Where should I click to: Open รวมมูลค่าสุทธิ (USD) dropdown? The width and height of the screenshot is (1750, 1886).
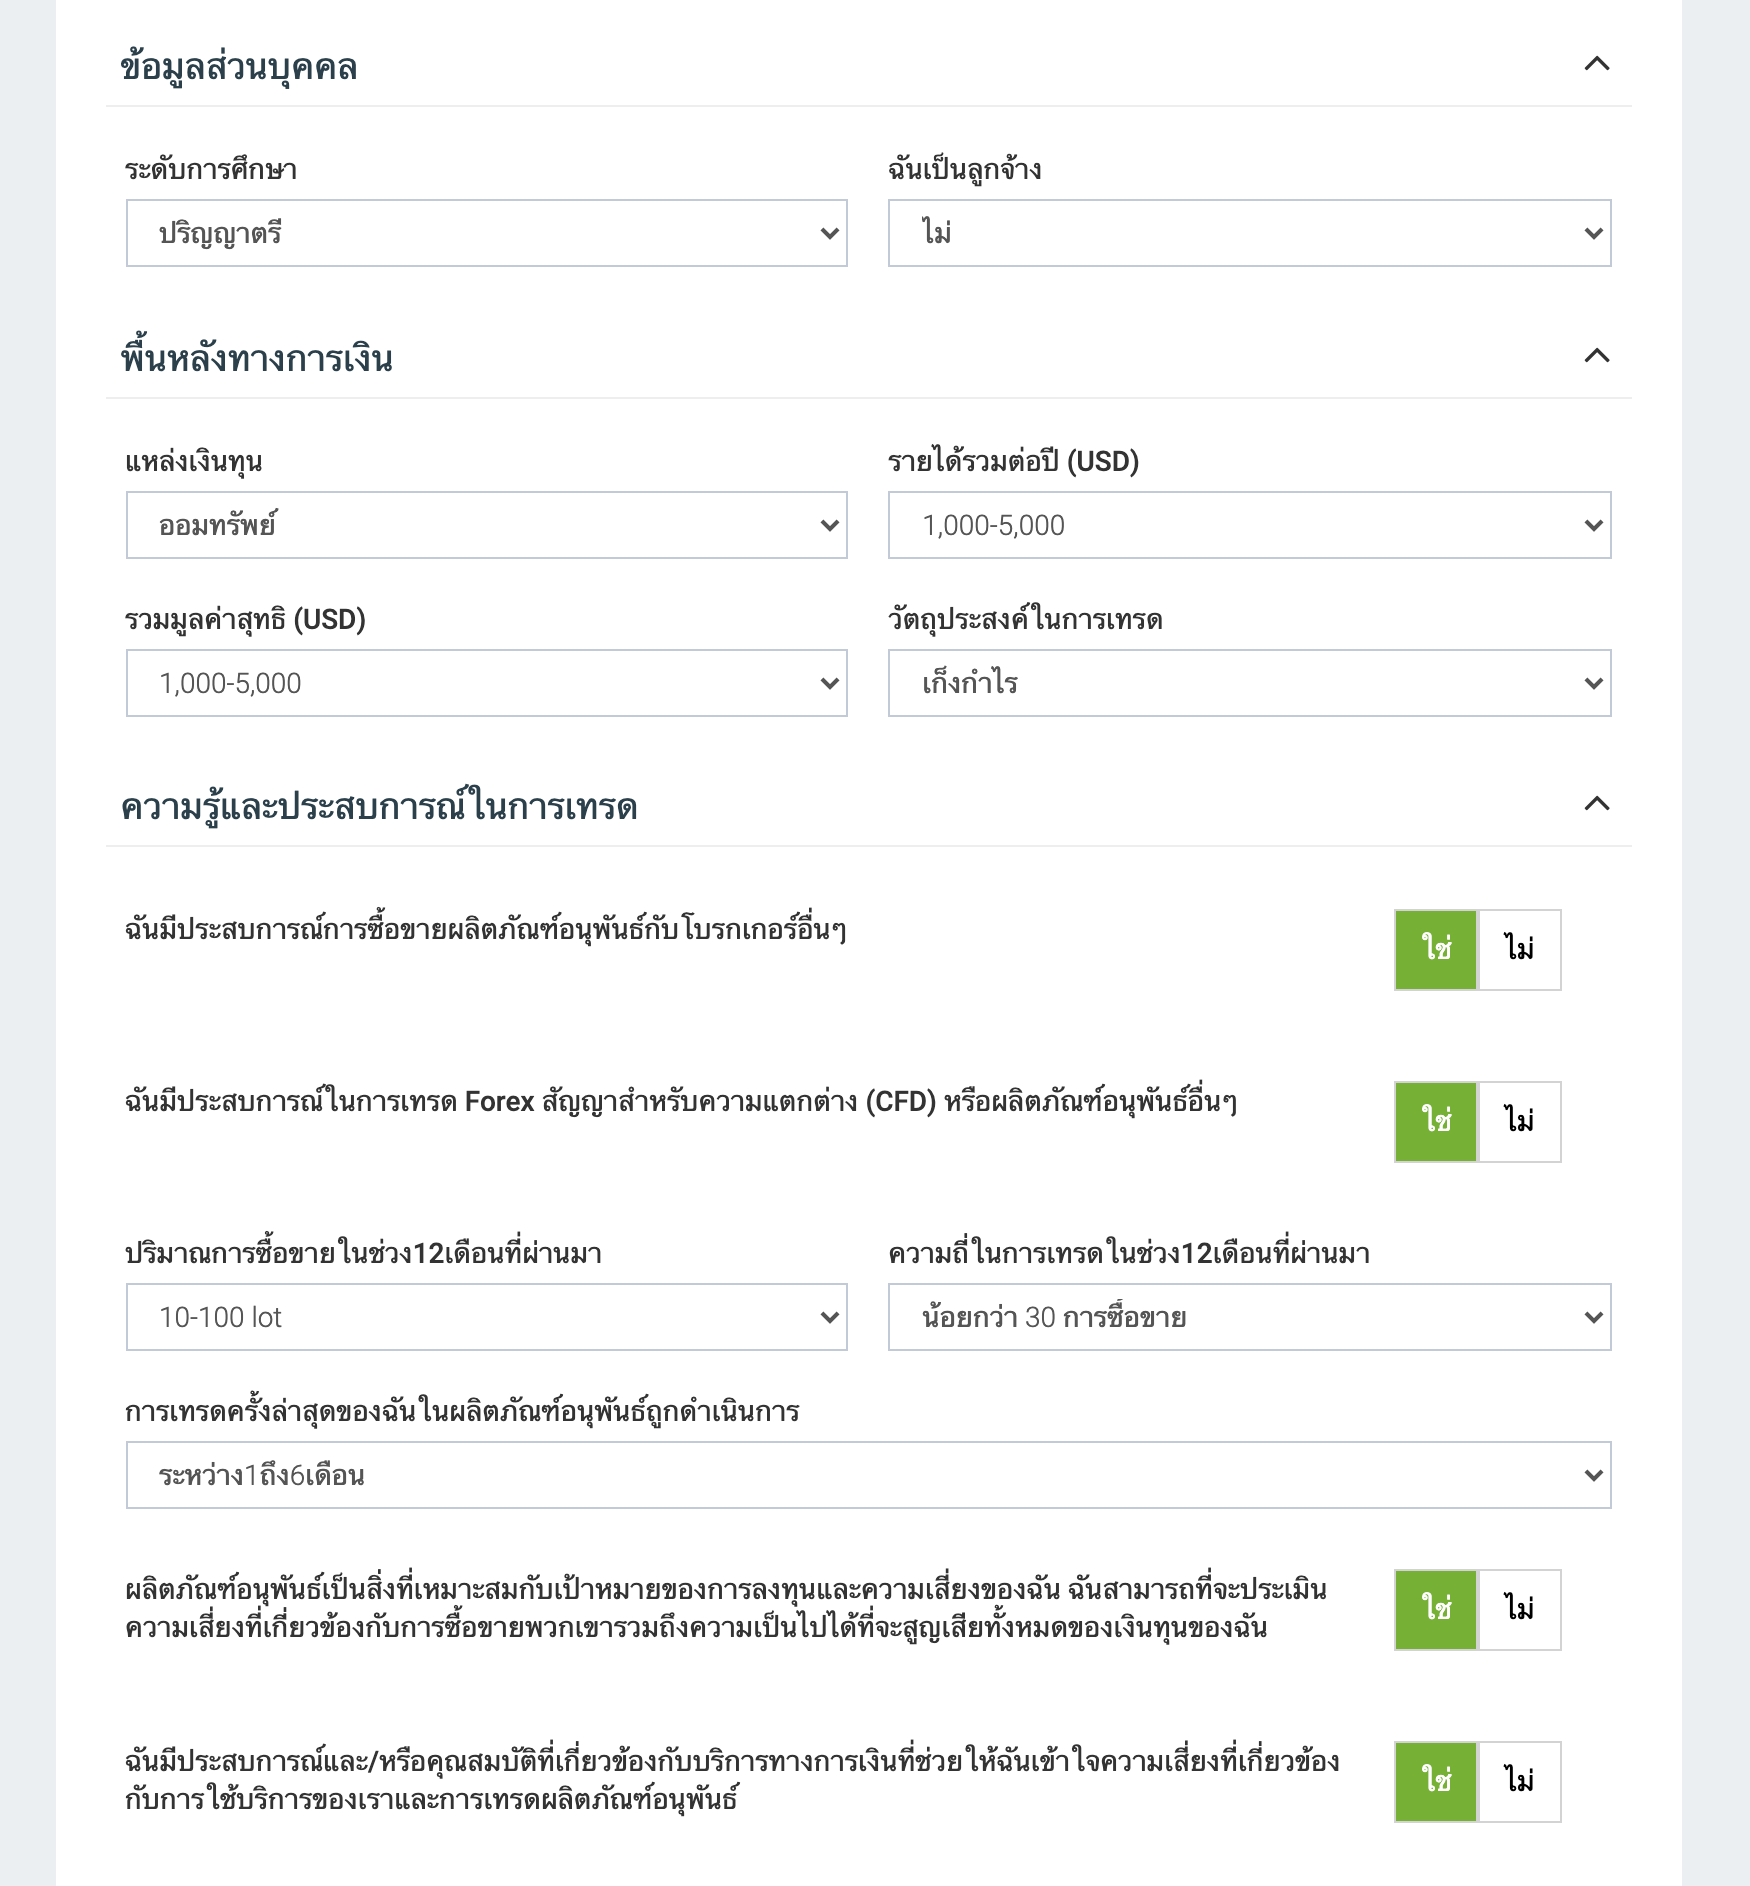coord(486,683)
